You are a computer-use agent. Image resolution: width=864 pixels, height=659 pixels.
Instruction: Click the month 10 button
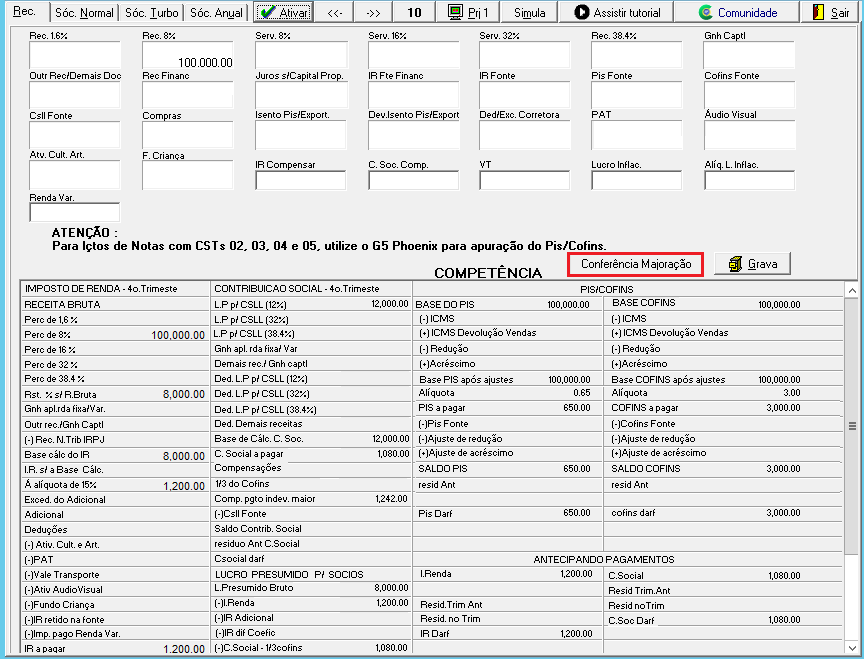click(414, 12)
